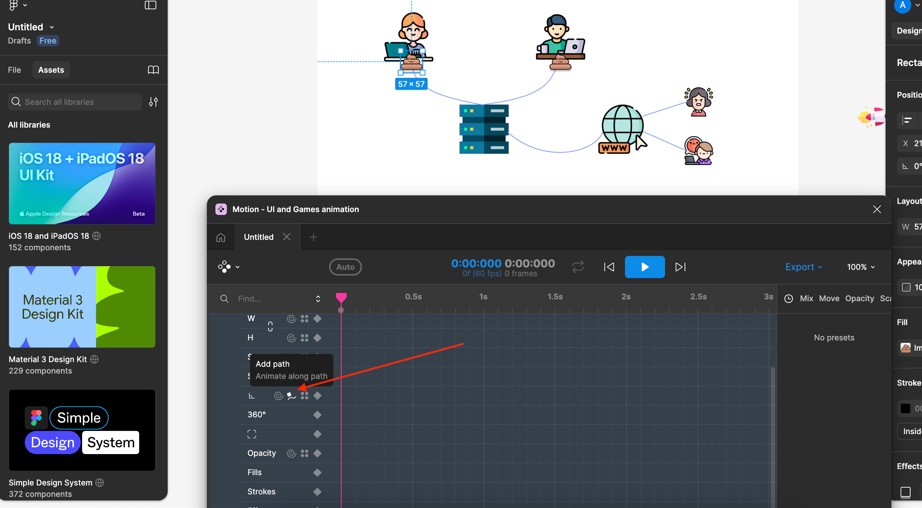Image resolution: width=922 pixels, height=508 pixels.
Task: Jump to the end of the timeline
Action: (x=680, y=267)
